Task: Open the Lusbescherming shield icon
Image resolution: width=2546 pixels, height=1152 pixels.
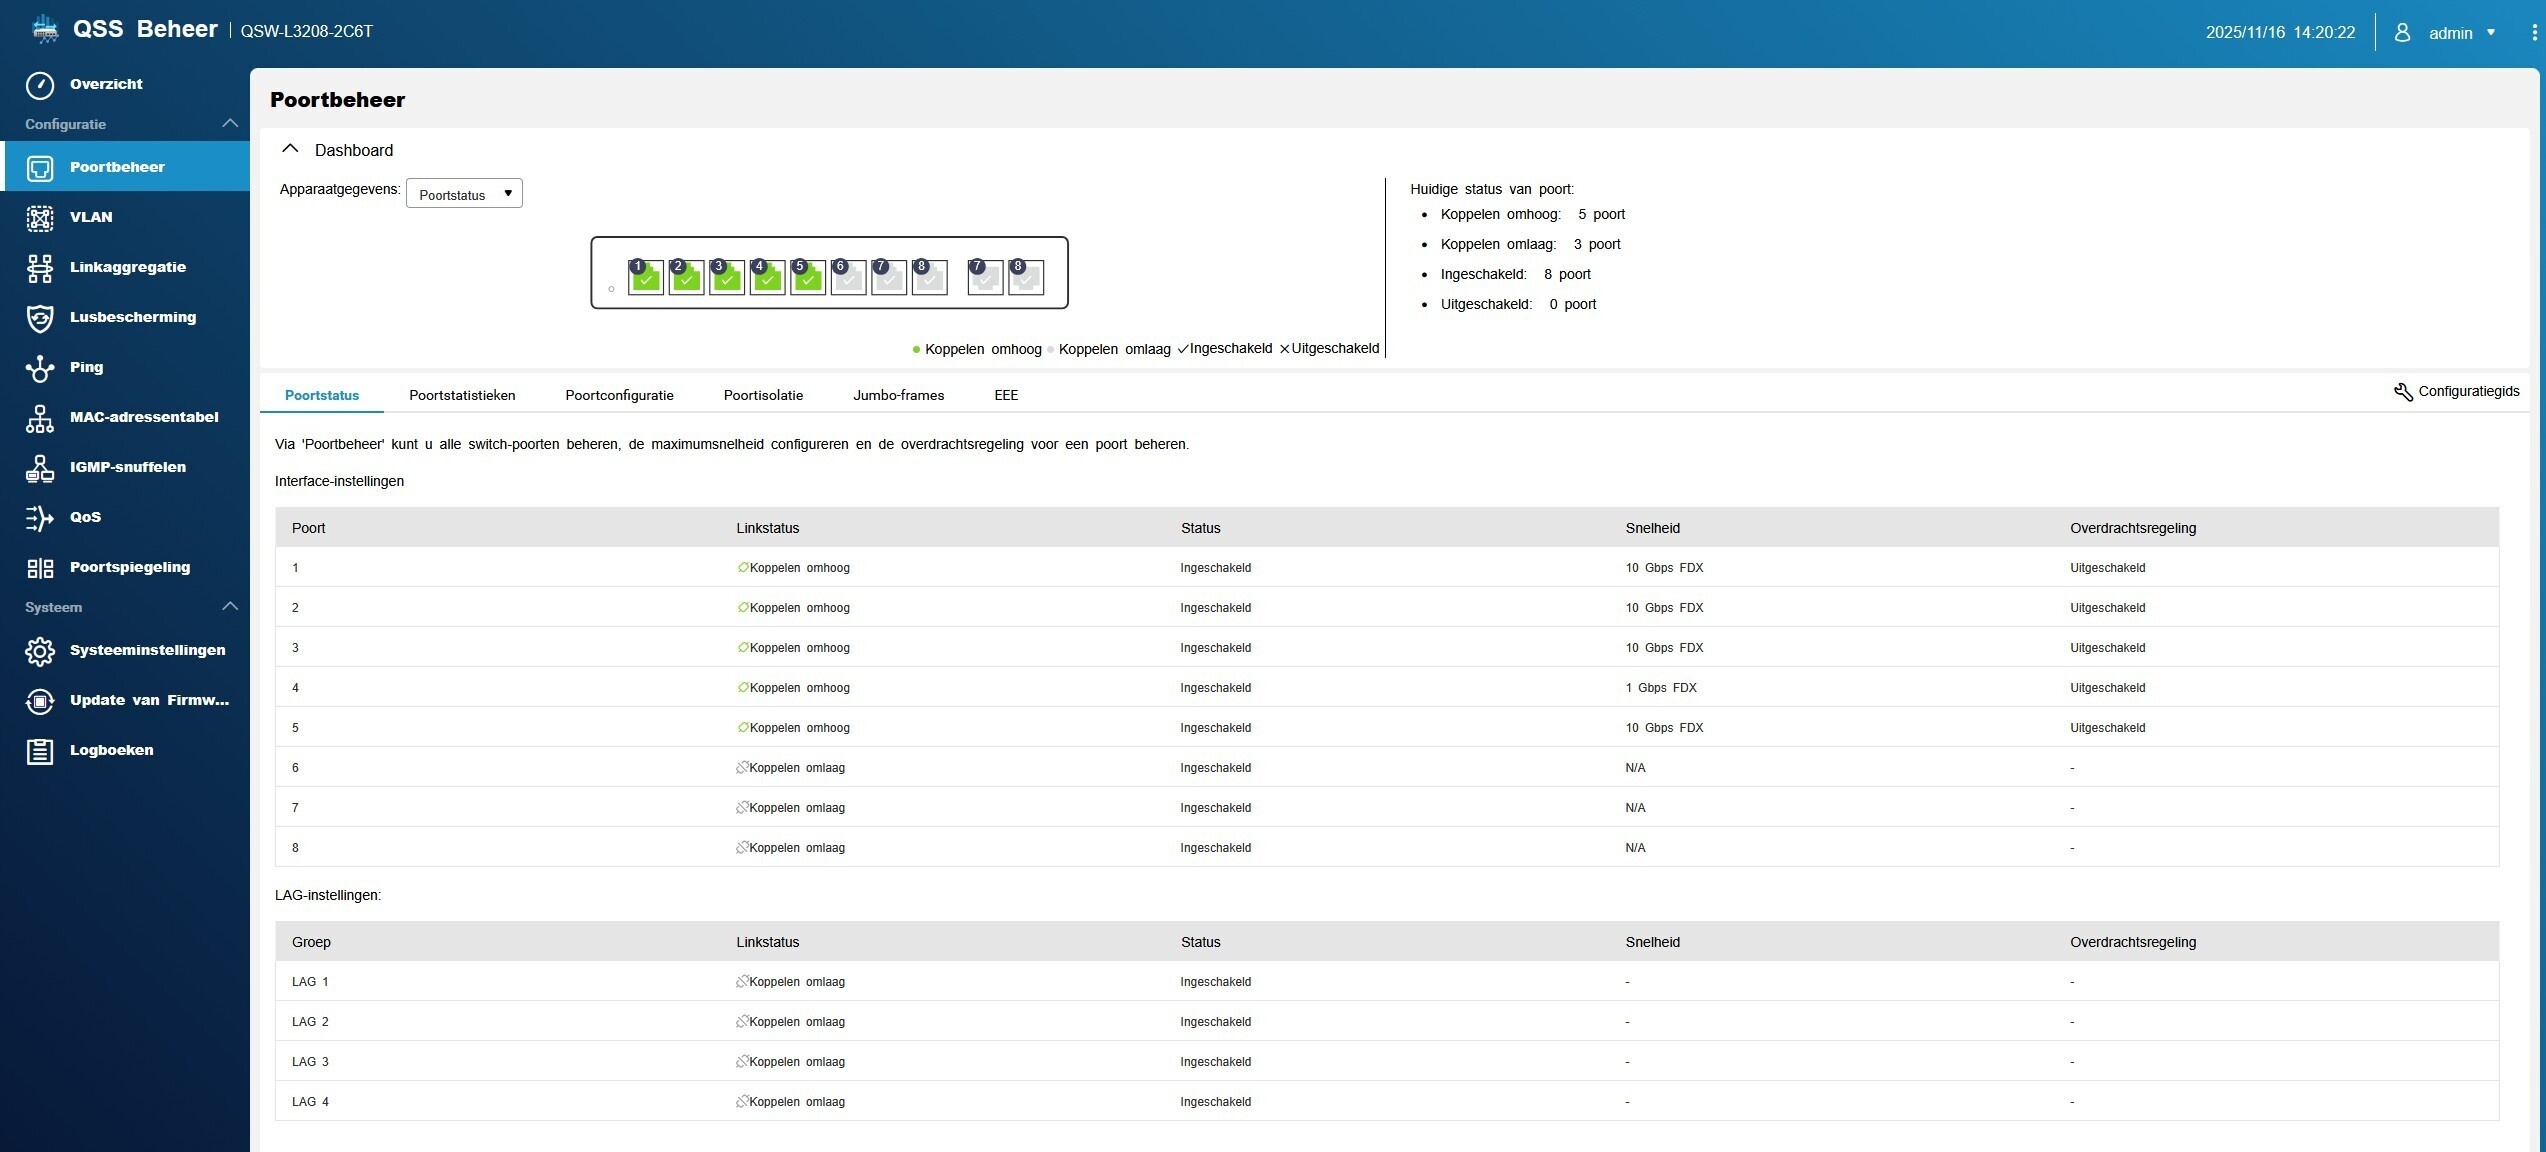Action: pyautogui.click(x=40, y=318)
